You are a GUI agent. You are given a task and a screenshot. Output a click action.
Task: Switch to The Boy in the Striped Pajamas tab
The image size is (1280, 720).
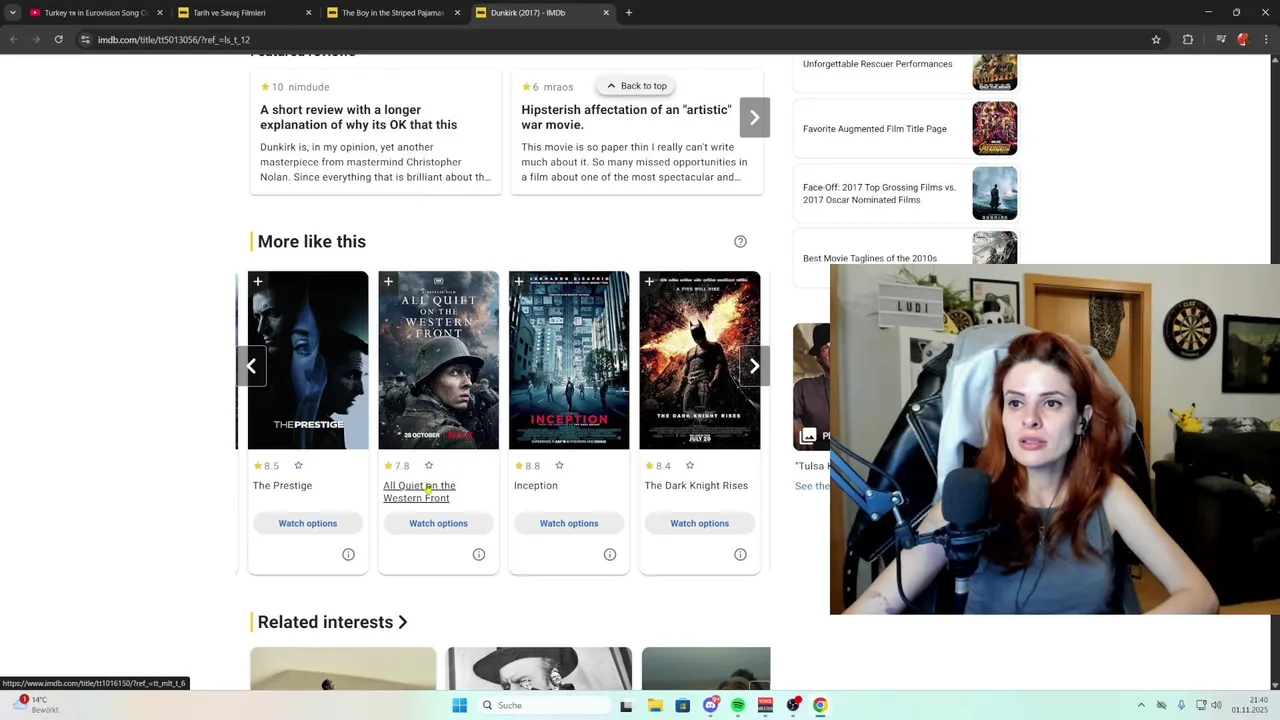(392, 13)
